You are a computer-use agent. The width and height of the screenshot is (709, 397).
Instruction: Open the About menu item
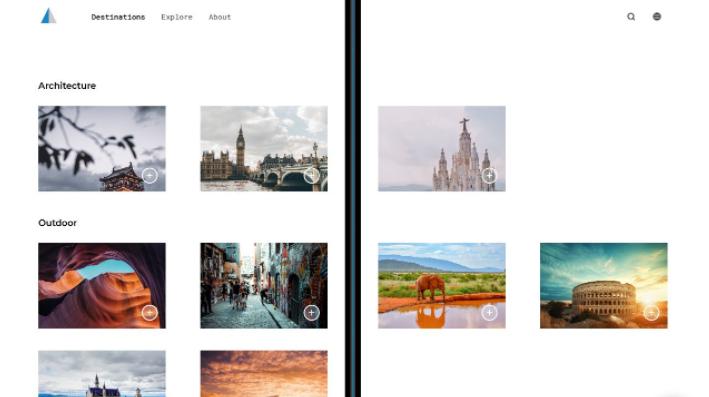tap(220, 17)
